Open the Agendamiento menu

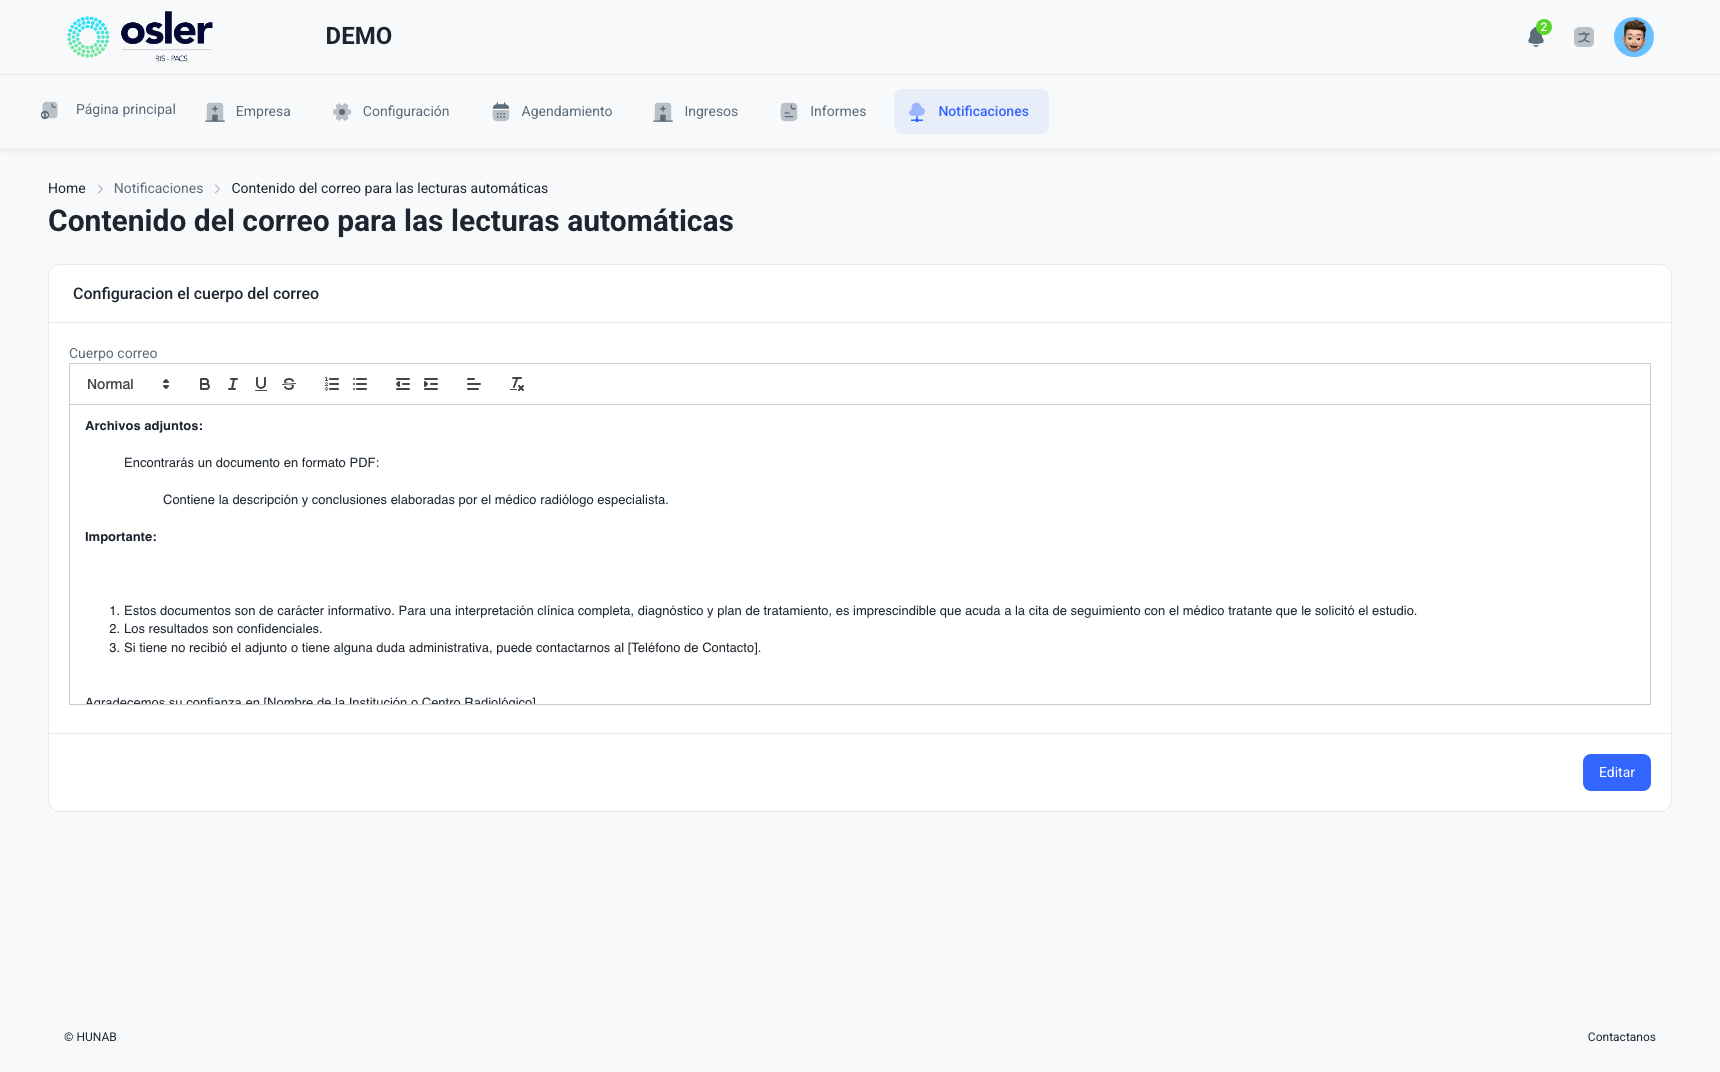tap(552, 111)
